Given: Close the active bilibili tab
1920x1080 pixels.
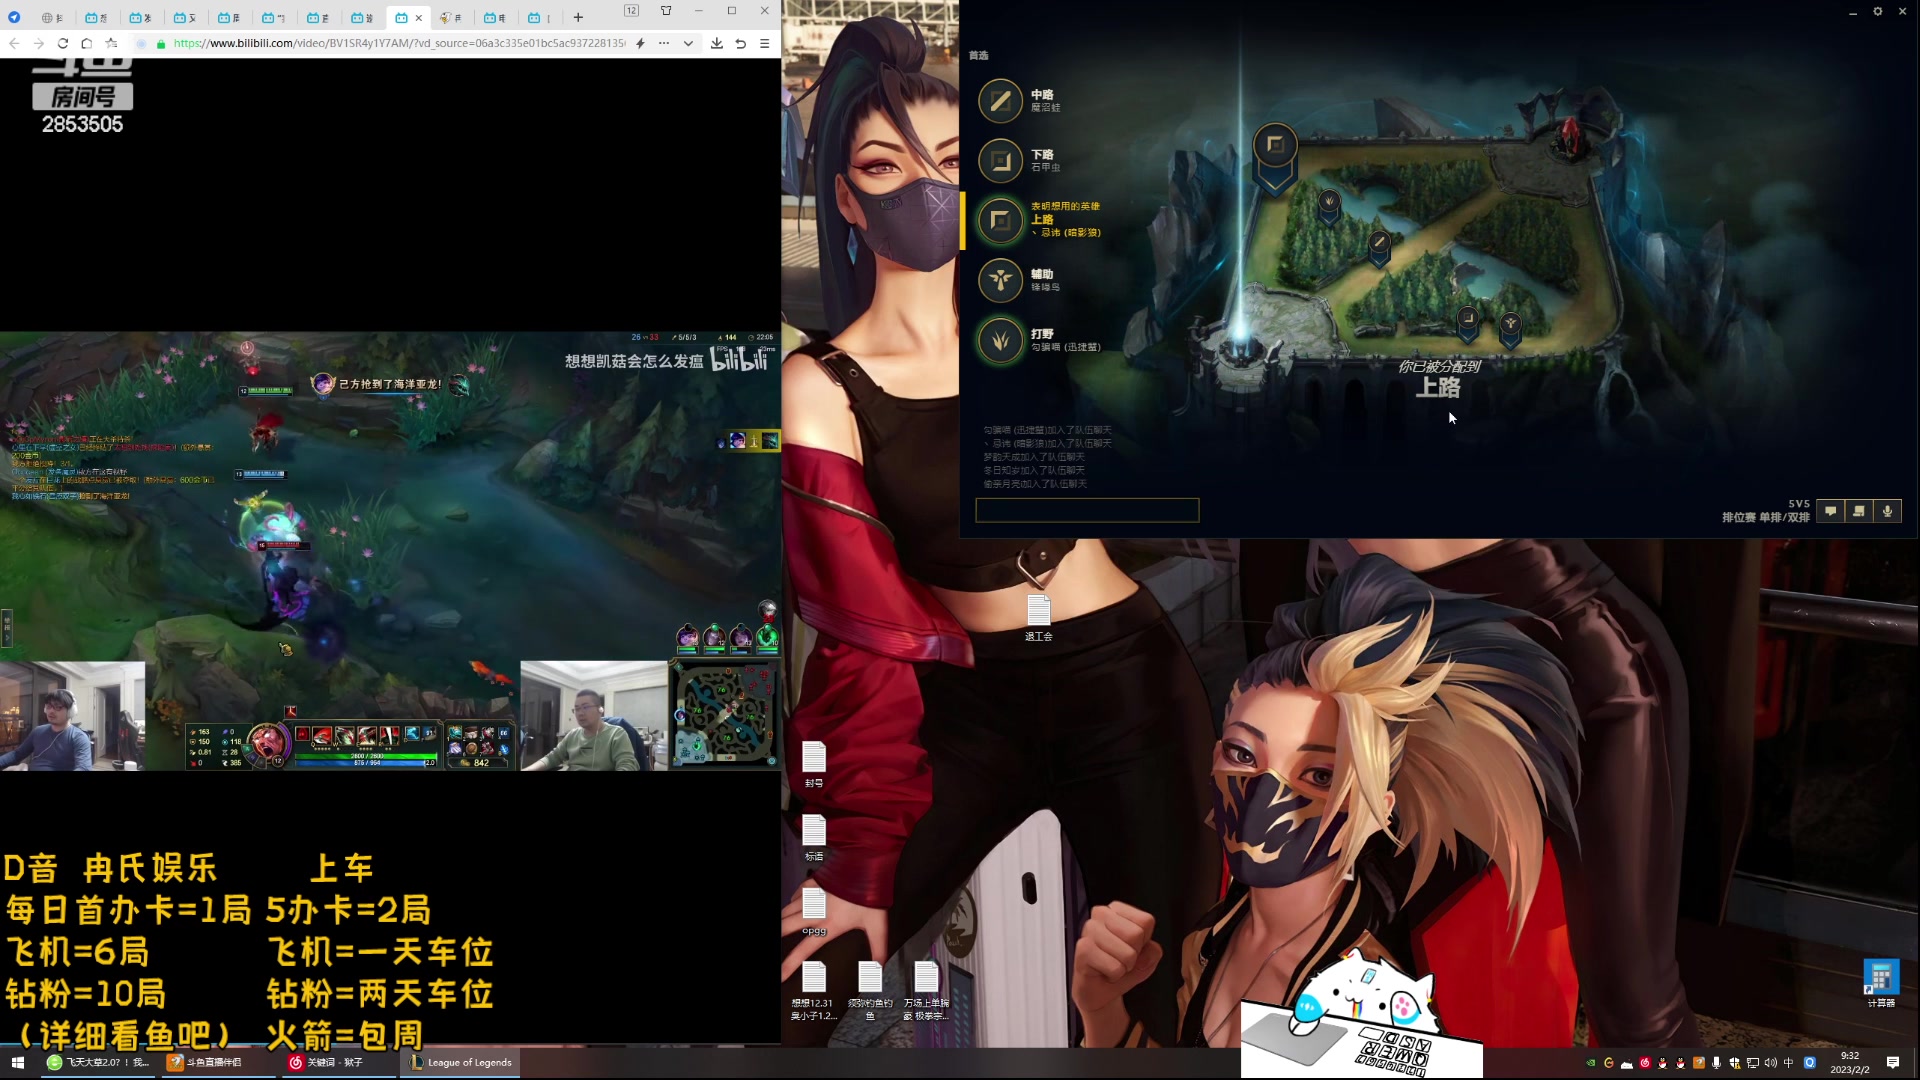Looking at the screenshot, I should (x=419, y=17).
